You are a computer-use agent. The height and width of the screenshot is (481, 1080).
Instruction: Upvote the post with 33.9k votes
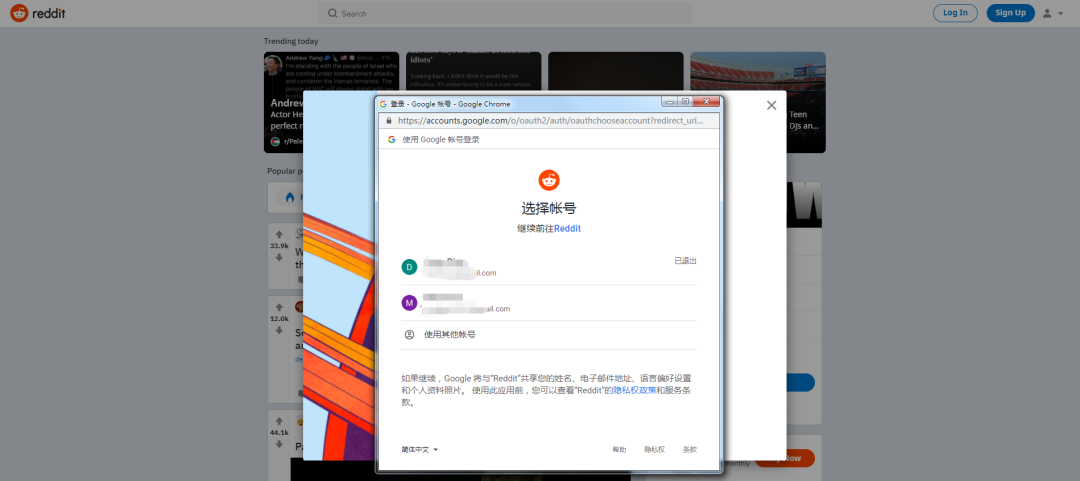click(x=279, y=234)
